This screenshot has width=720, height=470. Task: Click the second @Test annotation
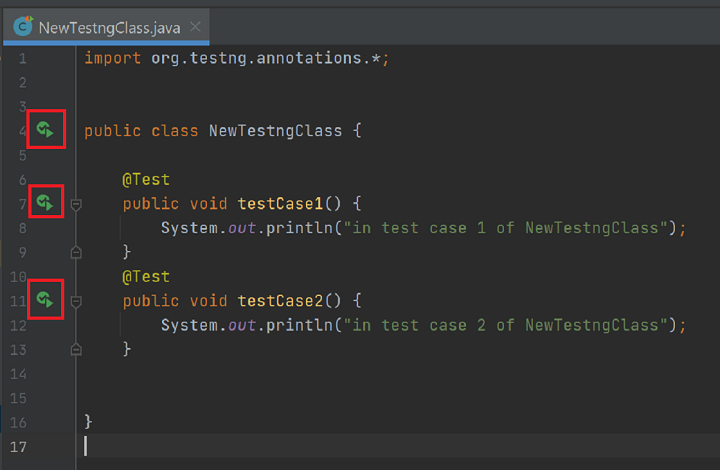(x=146, y=276)
